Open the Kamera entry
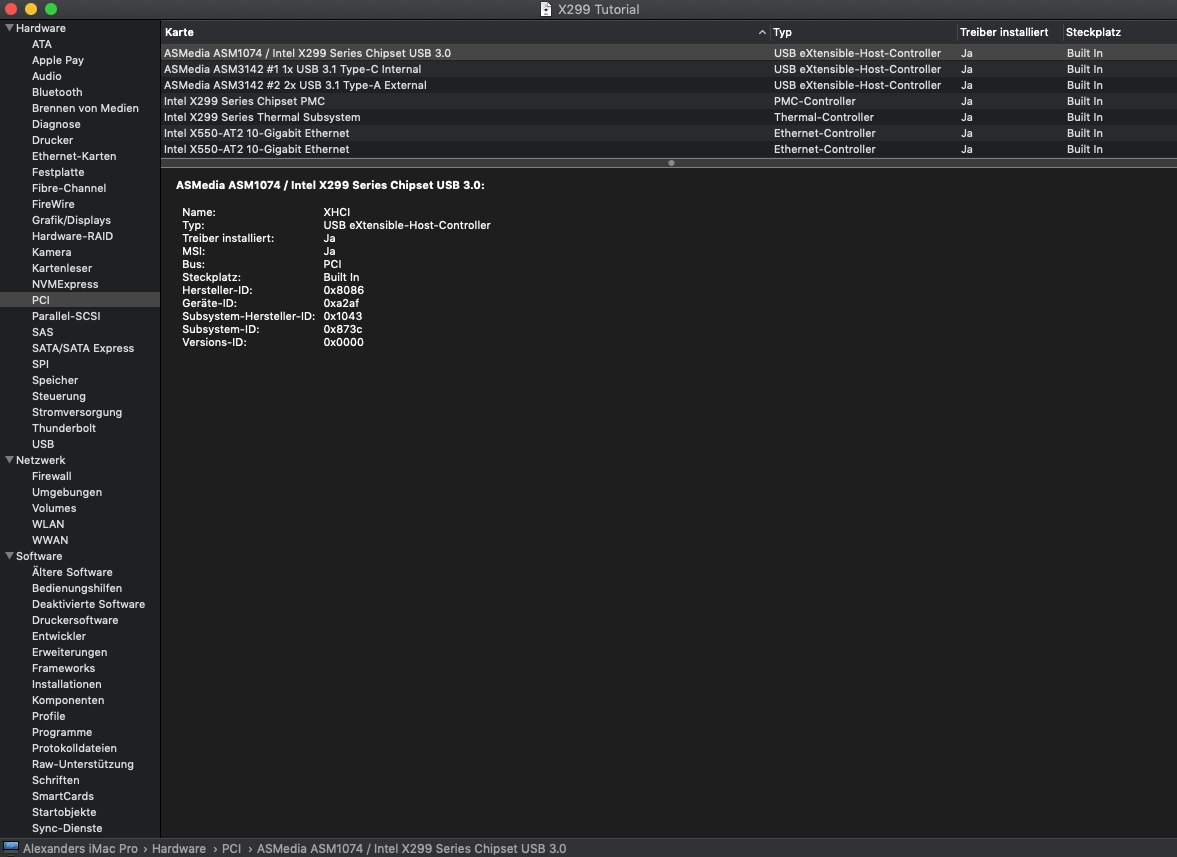This screenshot has width=1177, height=857. 52,252
